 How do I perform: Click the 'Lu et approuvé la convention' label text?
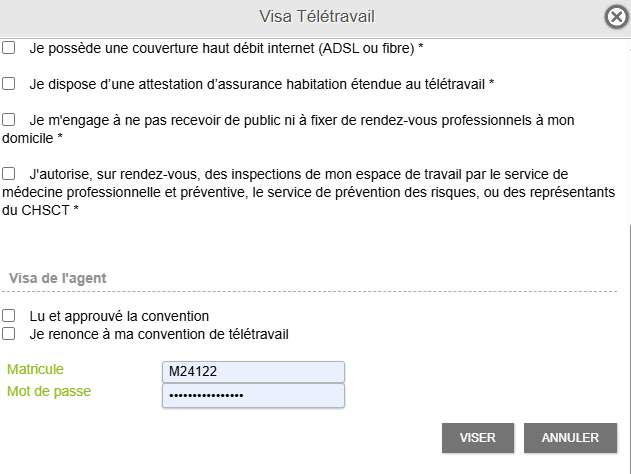(x=119, y=316)
